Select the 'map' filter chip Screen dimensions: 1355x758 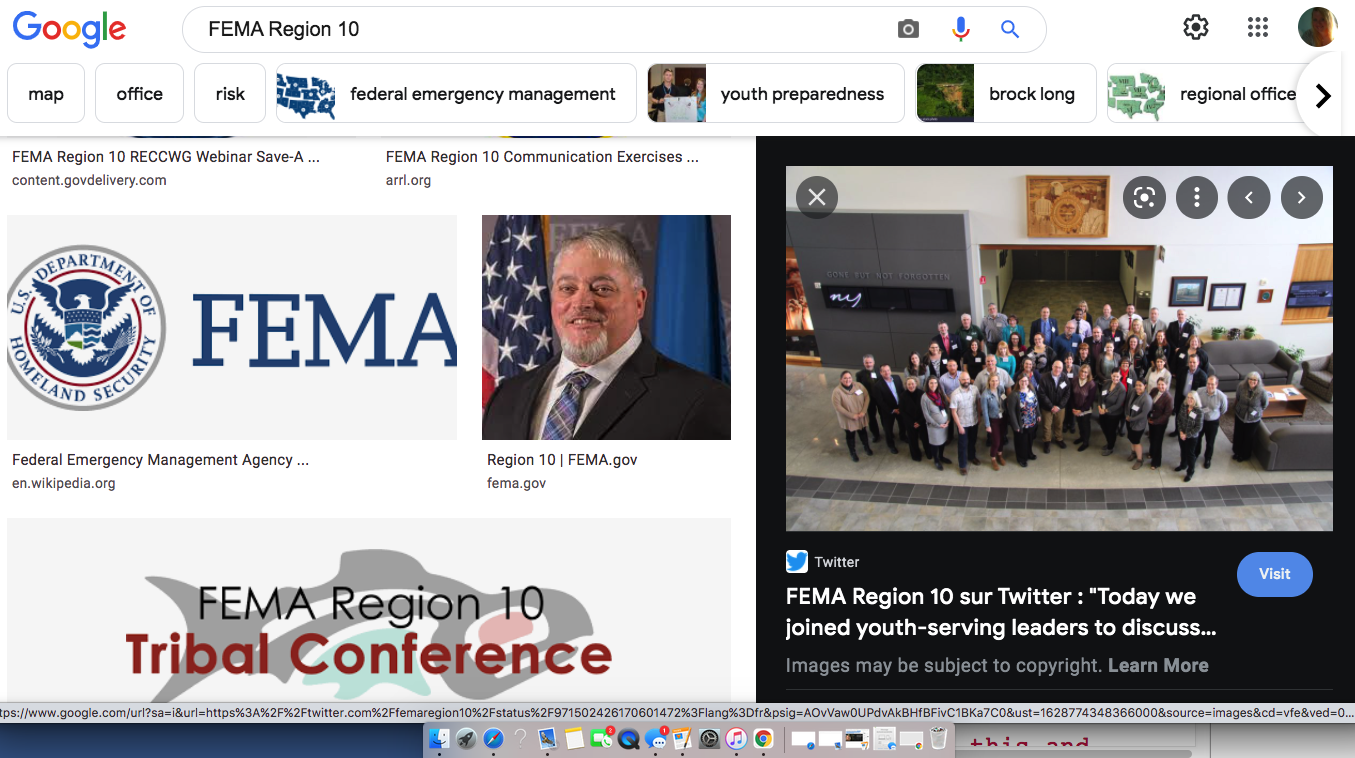tap(46, 94)
